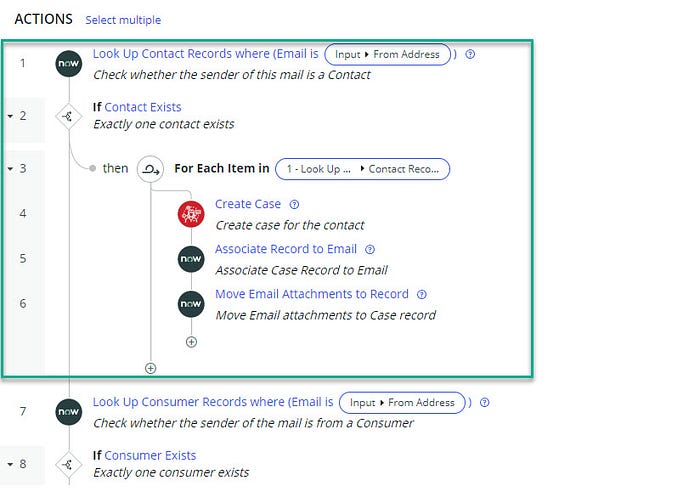Click the help icon next to Create Case

[x=294, y=205]
